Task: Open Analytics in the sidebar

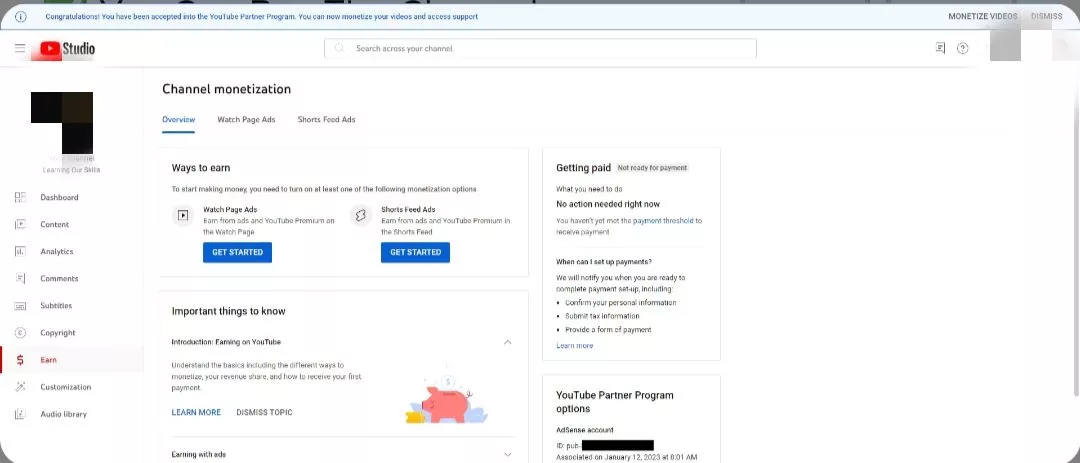Action: pyautogui.click(x=72, y=251)
